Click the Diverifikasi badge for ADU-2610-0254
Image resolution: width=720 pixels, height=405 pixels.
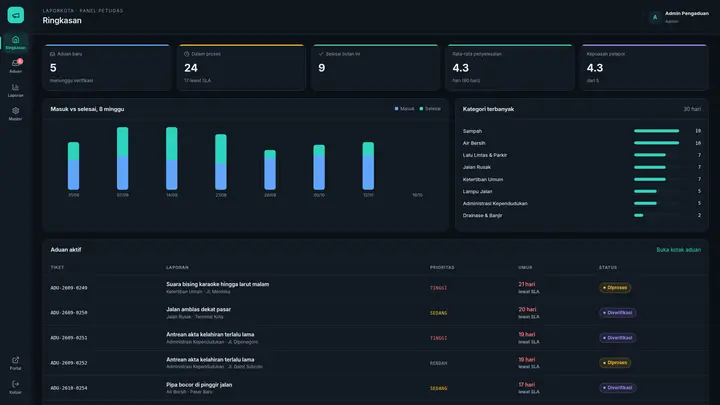point(618,388)
